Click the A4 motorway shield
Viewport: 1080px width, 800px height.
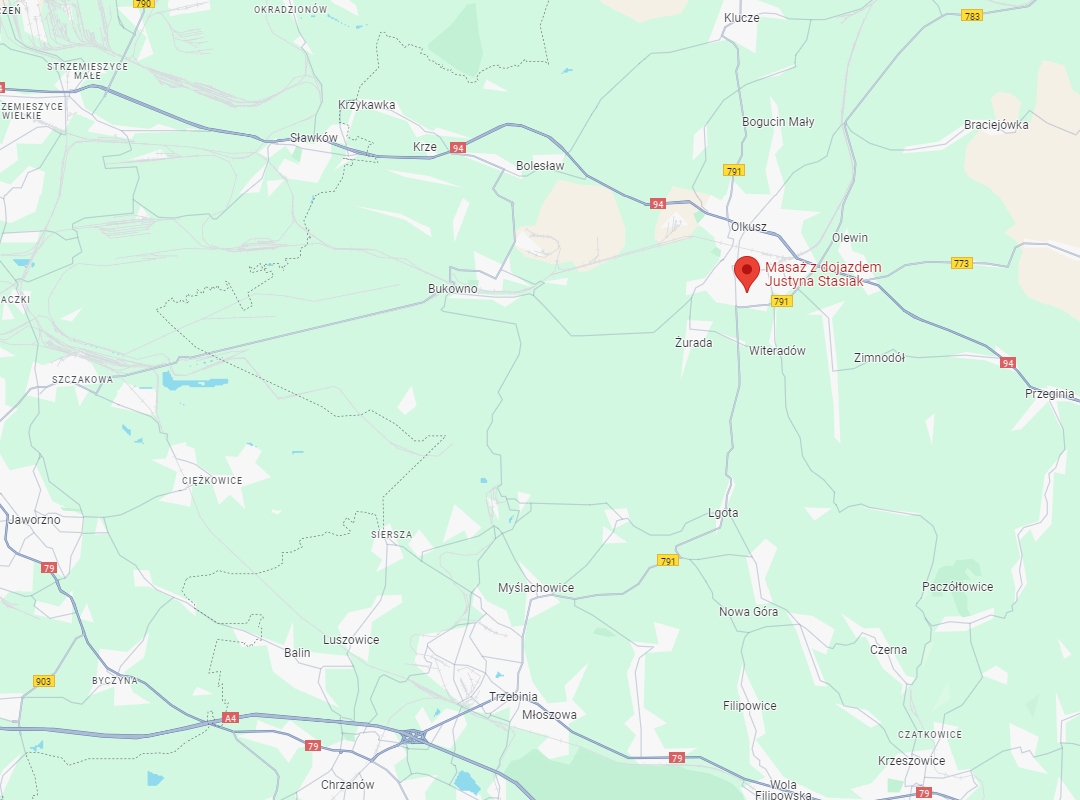point(231,718)
